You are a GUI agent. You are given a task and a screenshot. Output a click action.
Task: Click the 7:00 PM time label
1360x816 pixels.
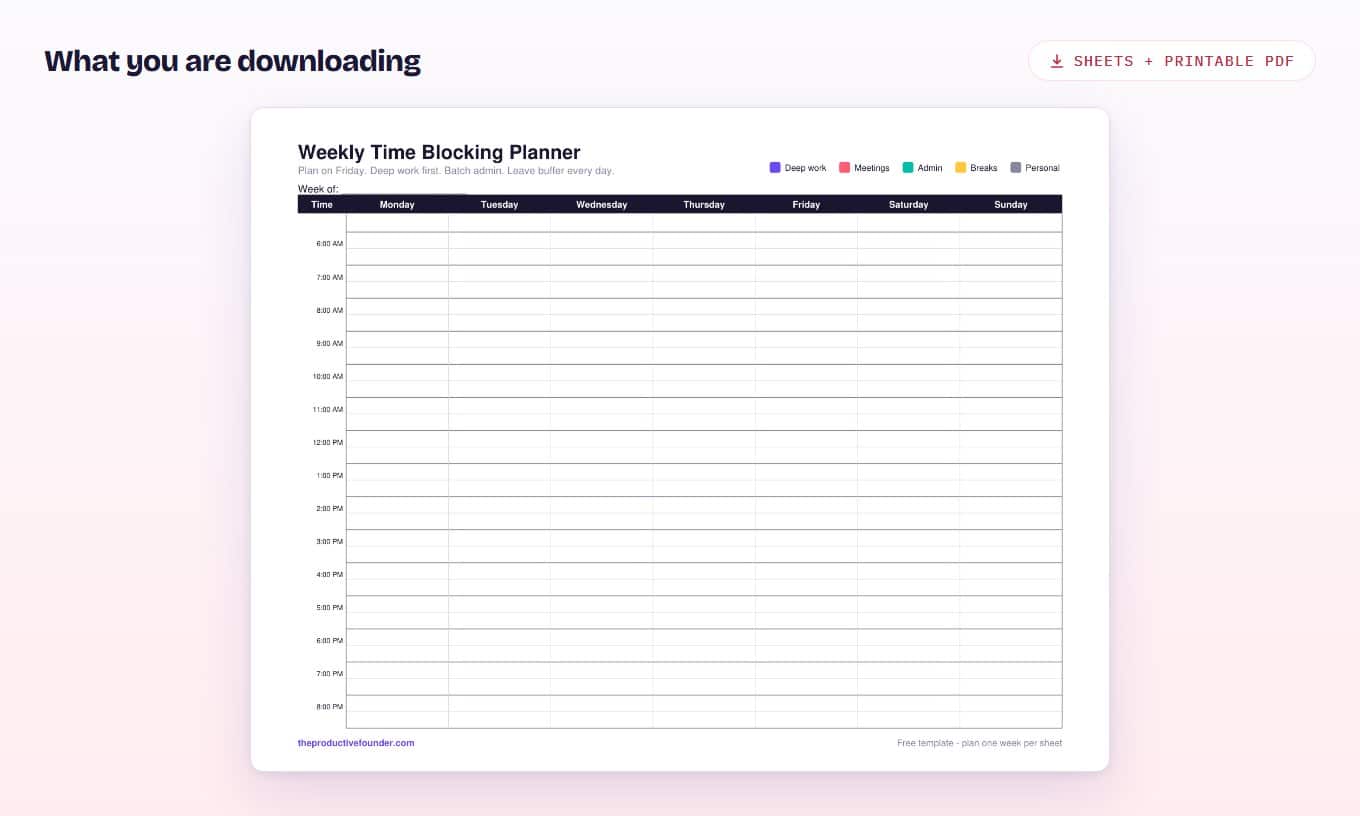330,673
